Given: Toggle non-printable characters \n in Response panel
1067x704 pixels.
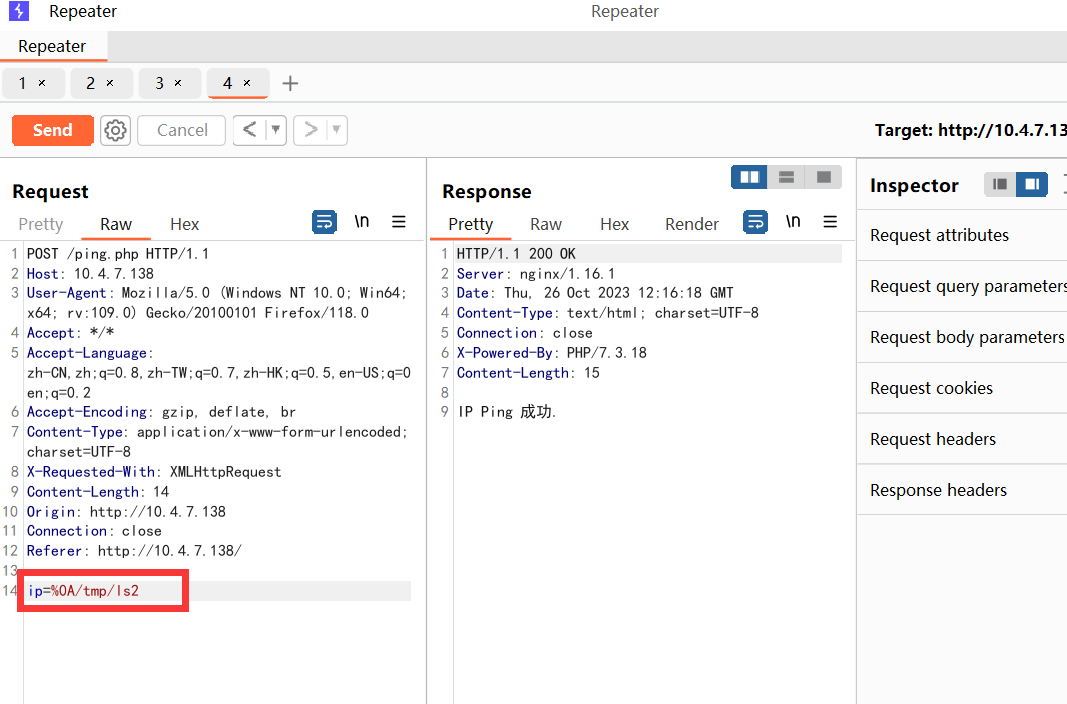Looking at the screenshot, I should tap(793, 222).
